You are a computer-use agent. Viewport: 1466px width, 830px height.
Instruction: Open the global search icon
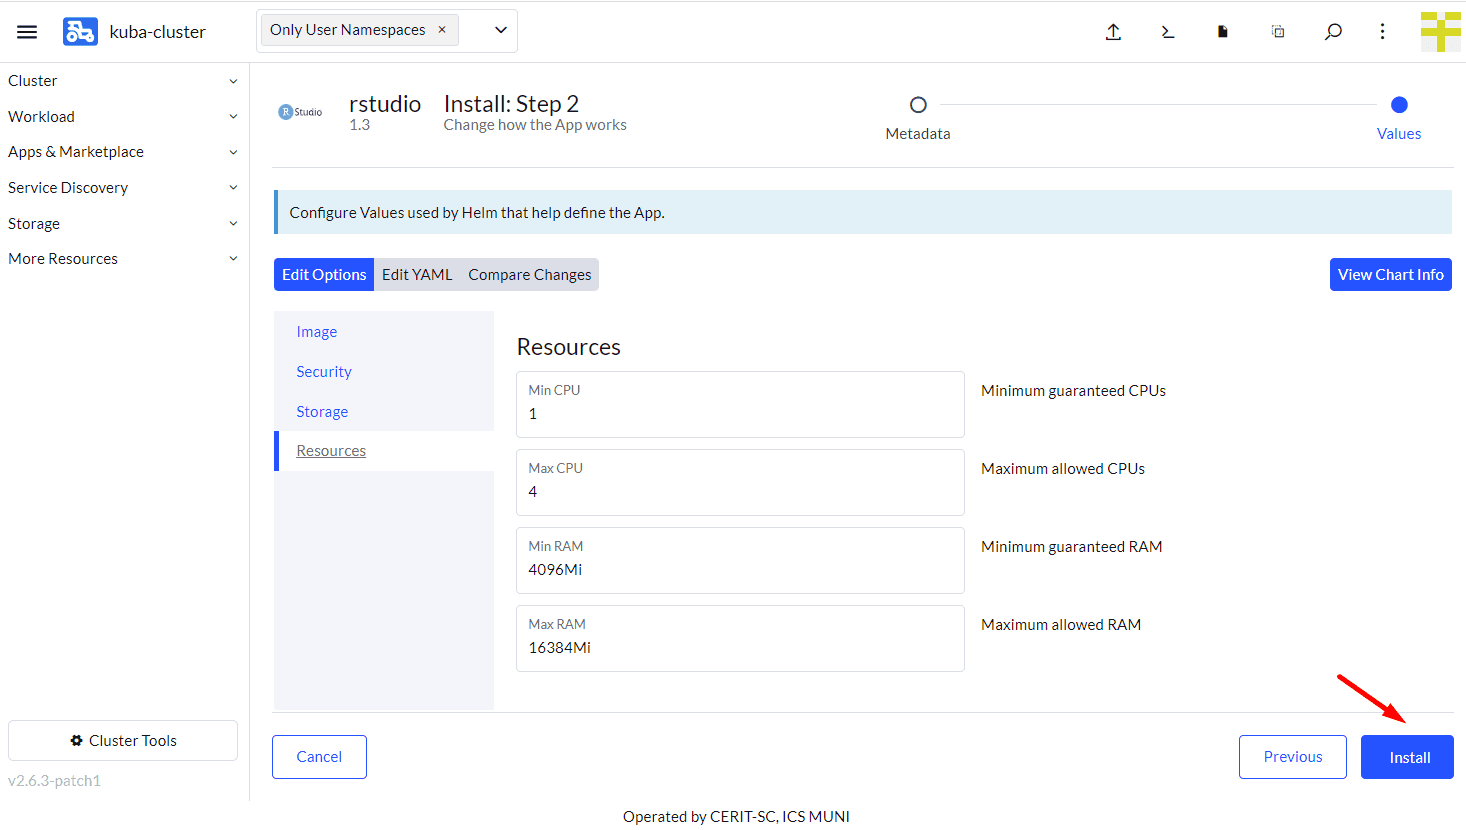click(1333, 31)
